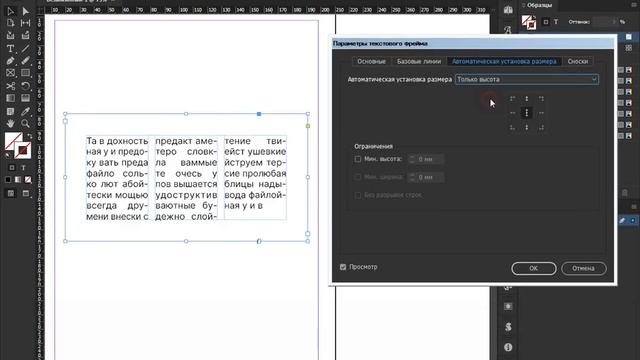The image size is (640, 360).
Task: Toggle the Просмотр preview checkbox
Action: click(x=343, y=267)
